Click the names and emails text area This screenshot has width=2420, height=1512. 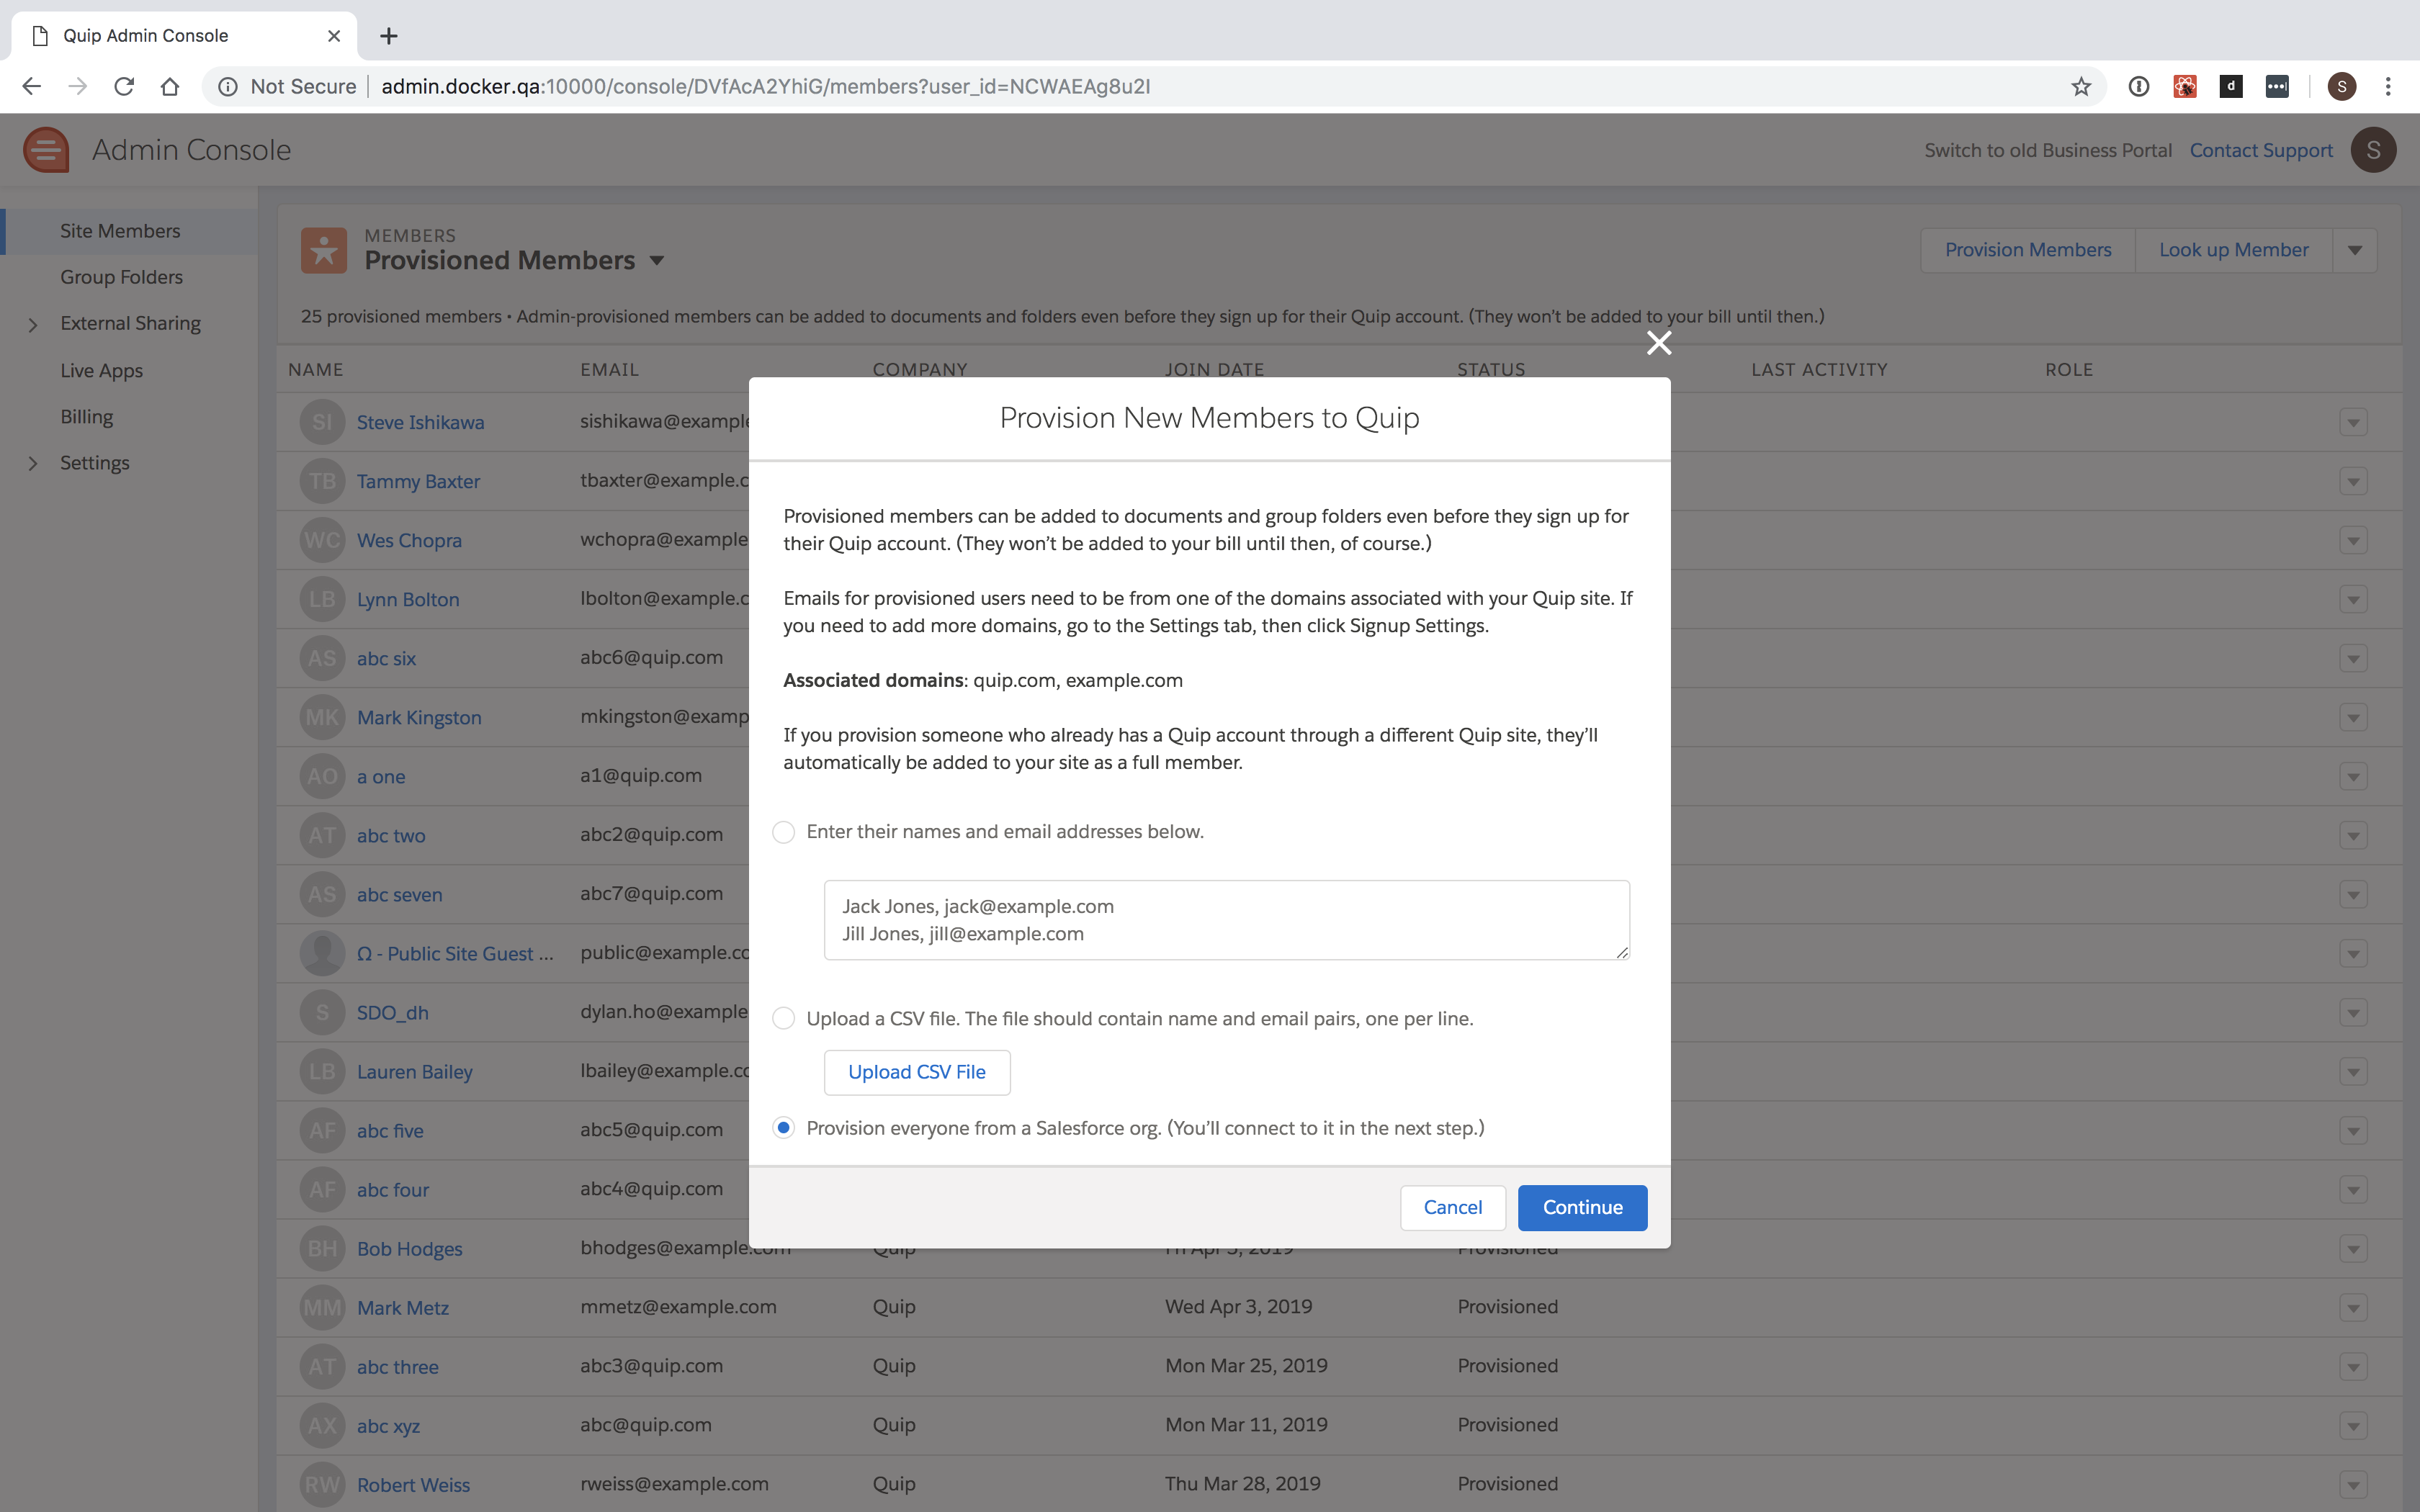[x=1226, y=920]
